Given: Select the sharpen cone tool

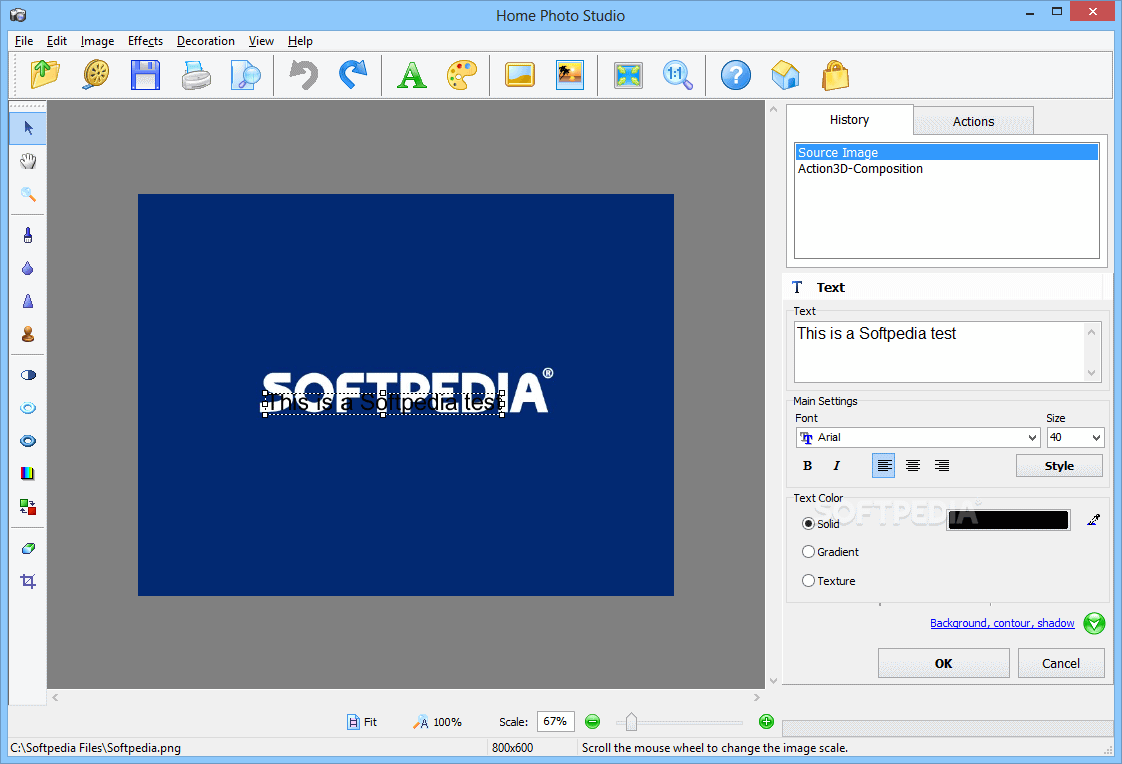Looking at the screenshot, I should point(28,301).
